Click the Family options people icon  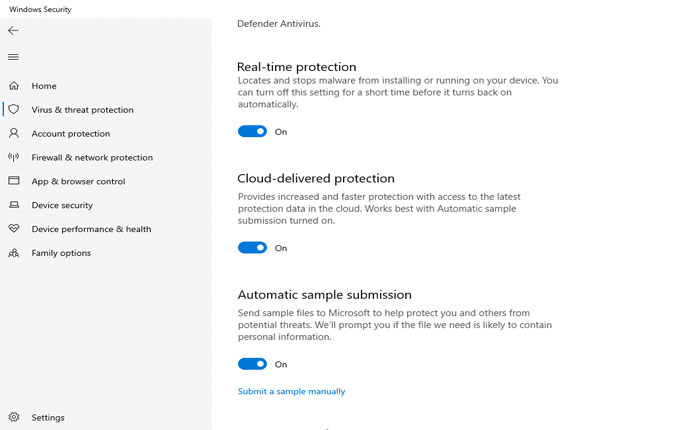14,253
